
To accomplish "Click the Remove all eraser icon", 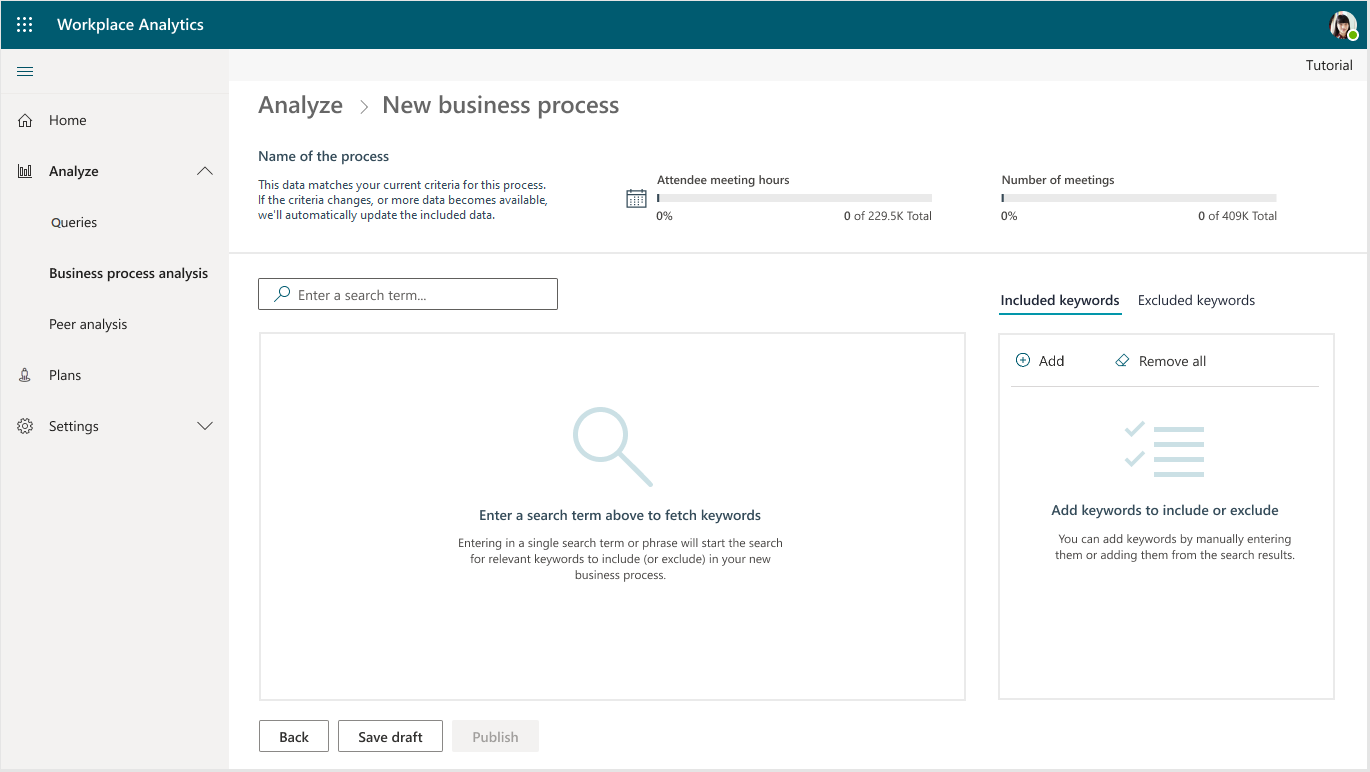I will (1121, 360).
